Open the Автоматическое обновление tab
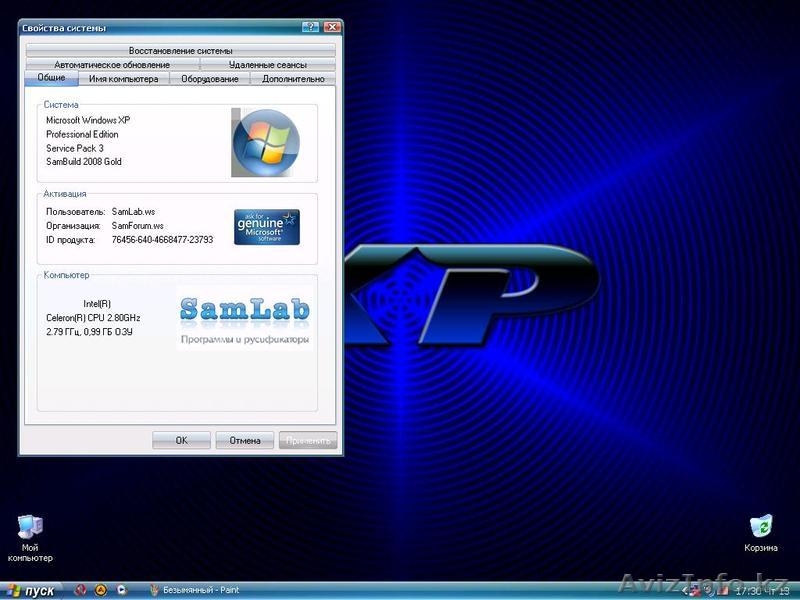The image size is (800, 600). click(x=112, y=64)
